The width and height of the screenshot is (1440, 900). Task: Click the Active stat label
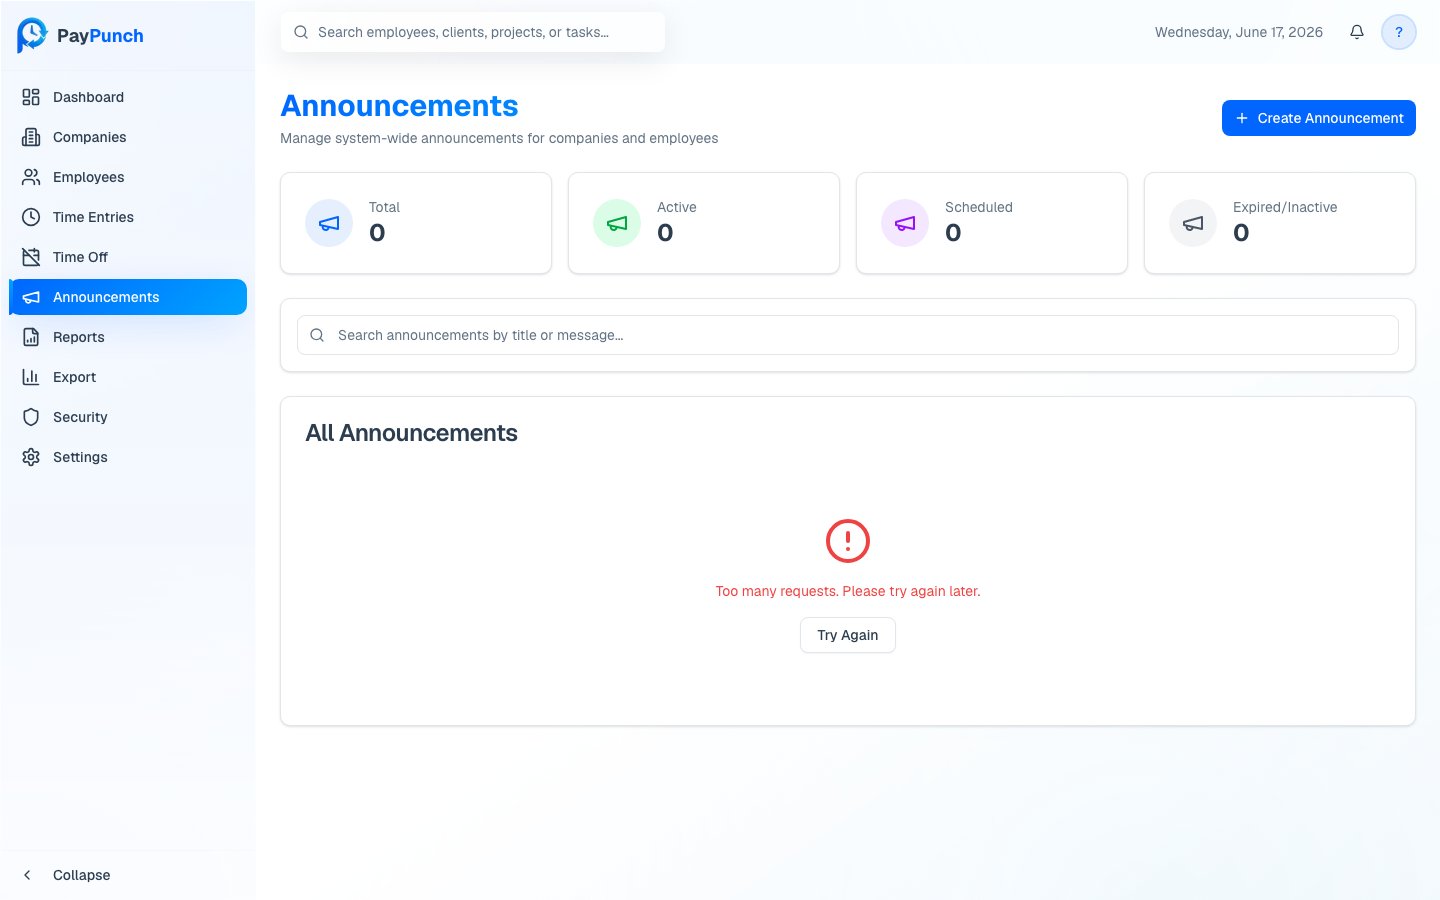[677, 207]
